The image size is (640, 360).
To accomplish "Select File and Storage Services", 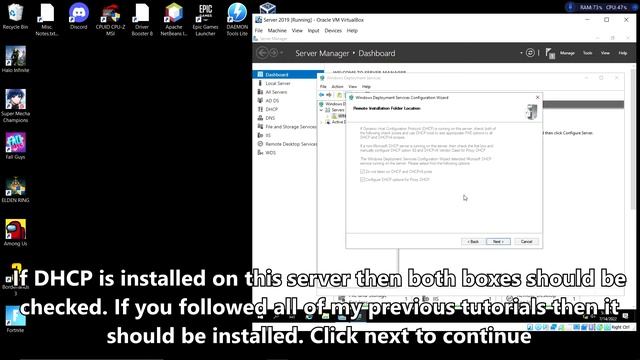I will [x=288, y=127].
